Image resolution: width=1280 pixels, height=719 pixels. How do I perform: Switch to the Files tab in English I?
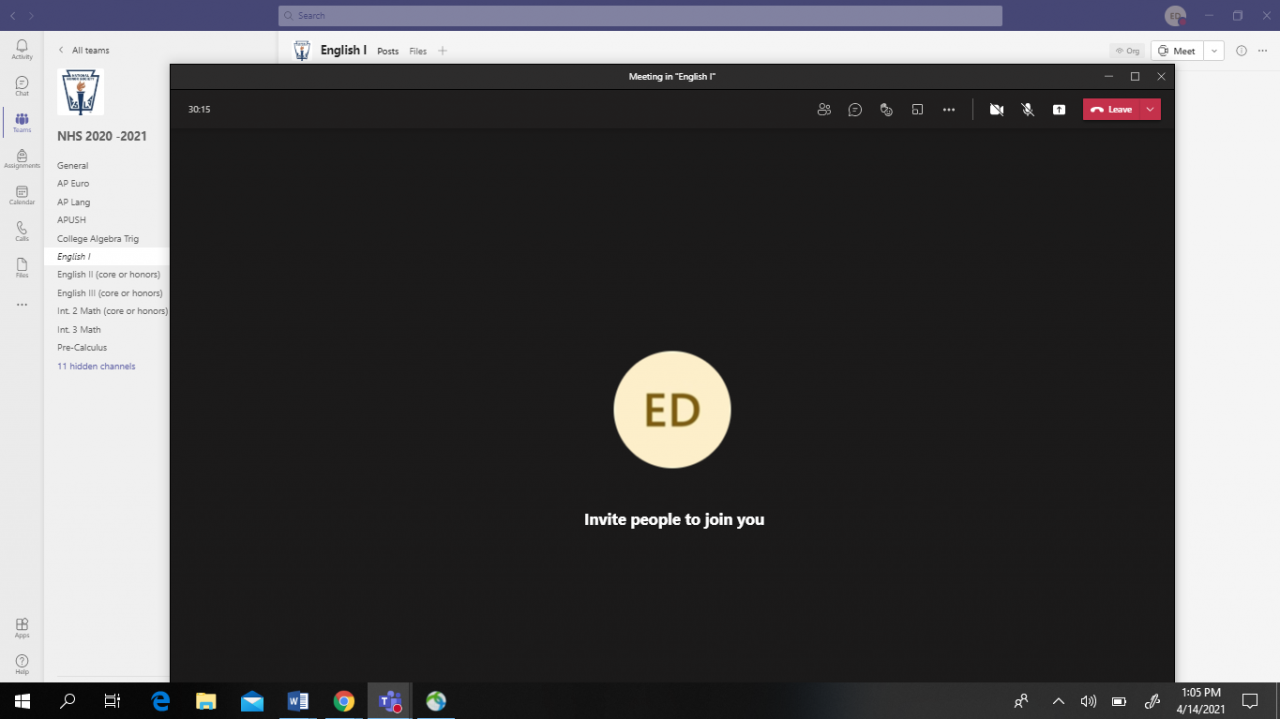(418, 51)
